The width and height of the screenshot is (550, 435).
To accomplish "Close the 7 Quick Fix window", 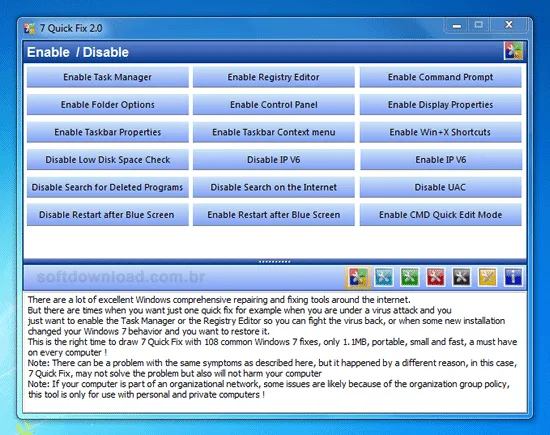I will click(509, 25).
